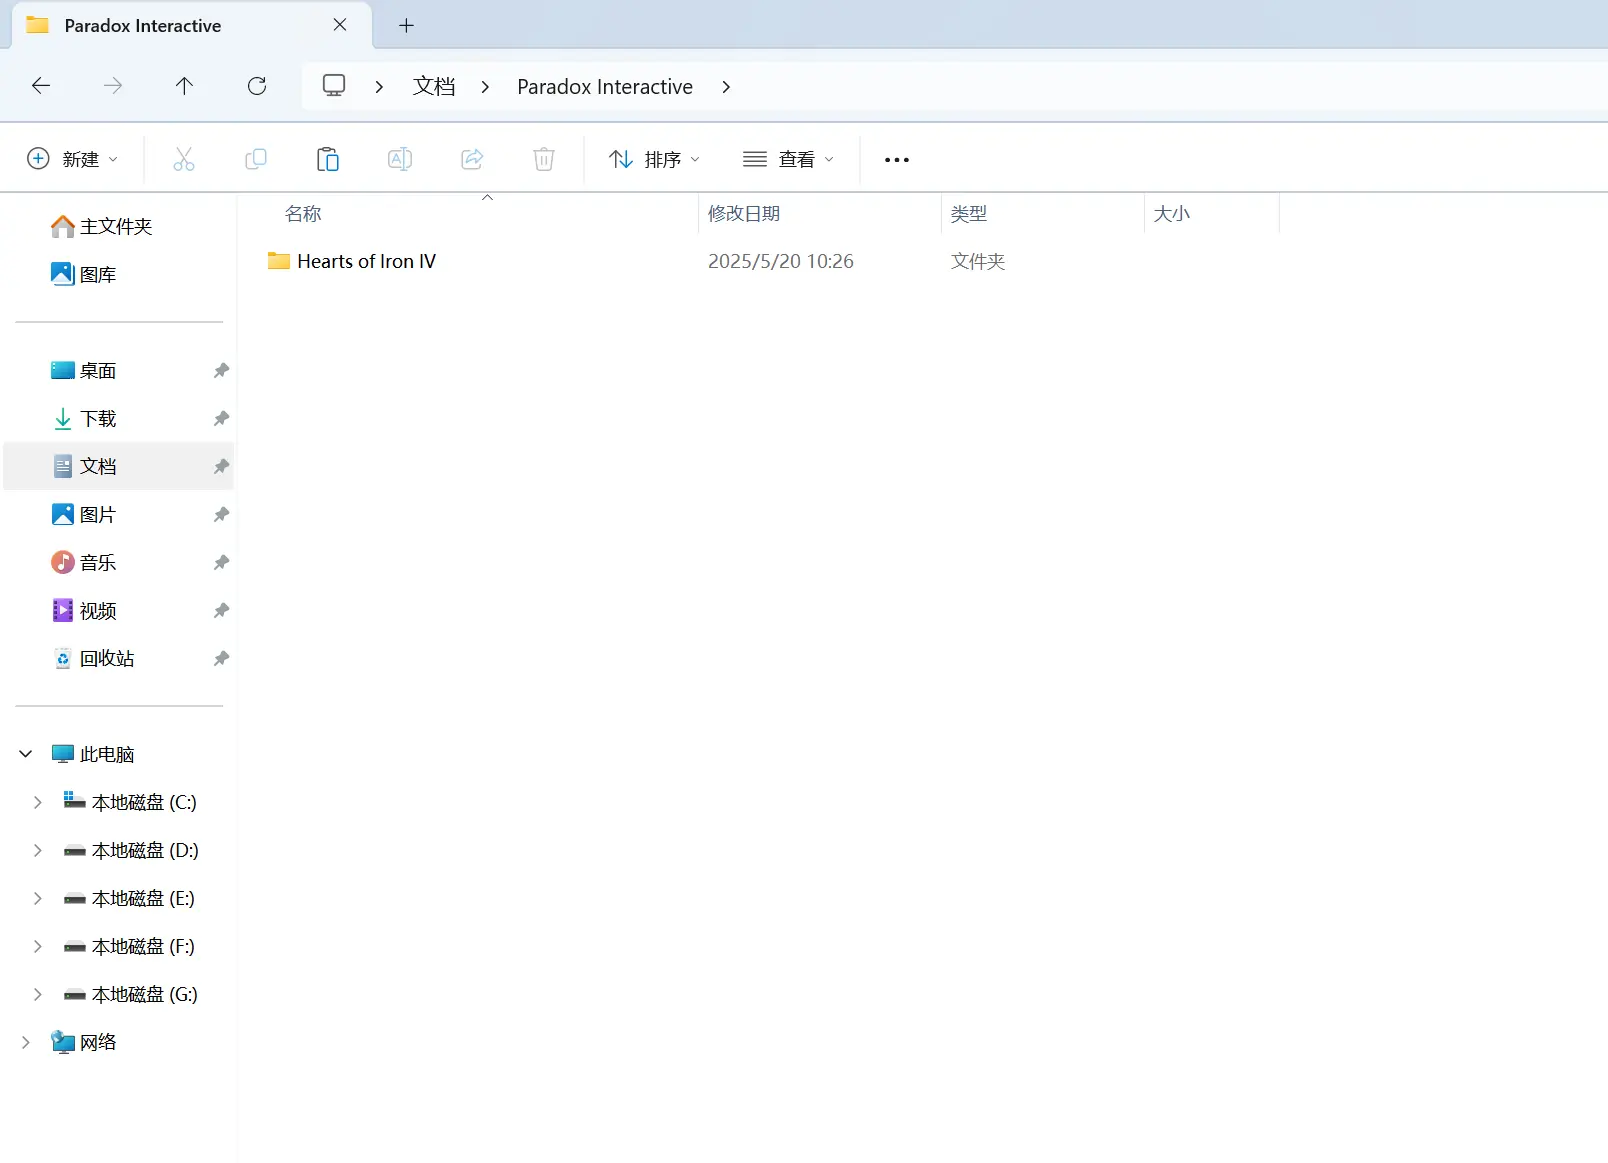Click the Back navigation arrow
1608x1163 pixels.
tap(41, 86)
